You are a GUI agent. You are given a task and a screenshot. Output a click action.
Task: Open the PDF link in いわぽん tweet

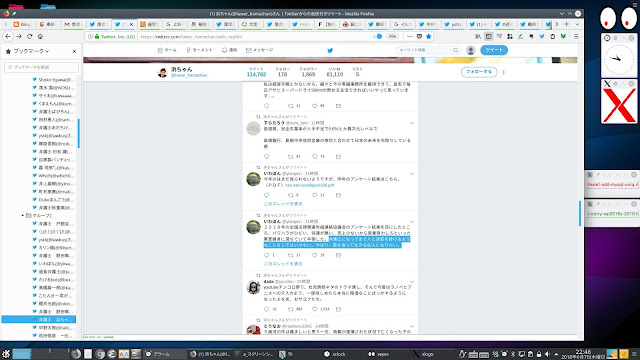309,185
